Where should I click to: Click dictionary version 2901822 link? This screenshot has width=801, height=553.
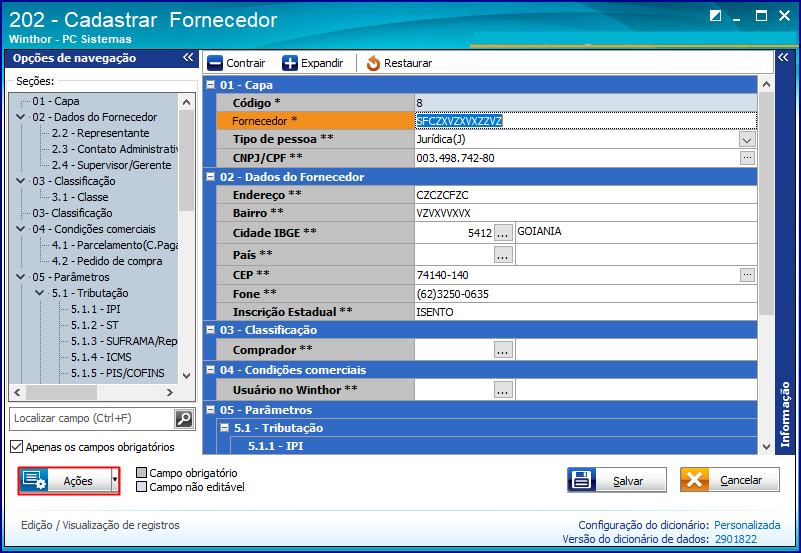[x=736, y=539]
